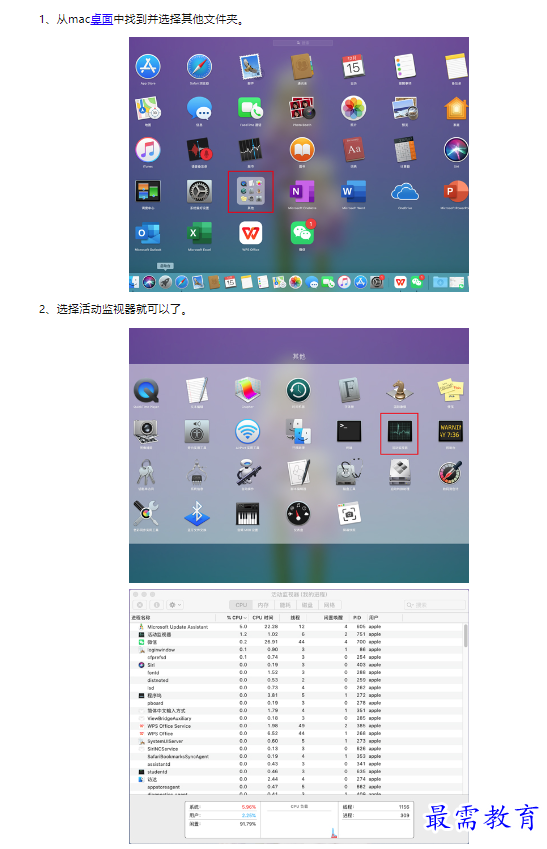Viewport: 547px width, 849px height.
Task: Open App Store in first Launchpad screenshot
Action: 148,67
